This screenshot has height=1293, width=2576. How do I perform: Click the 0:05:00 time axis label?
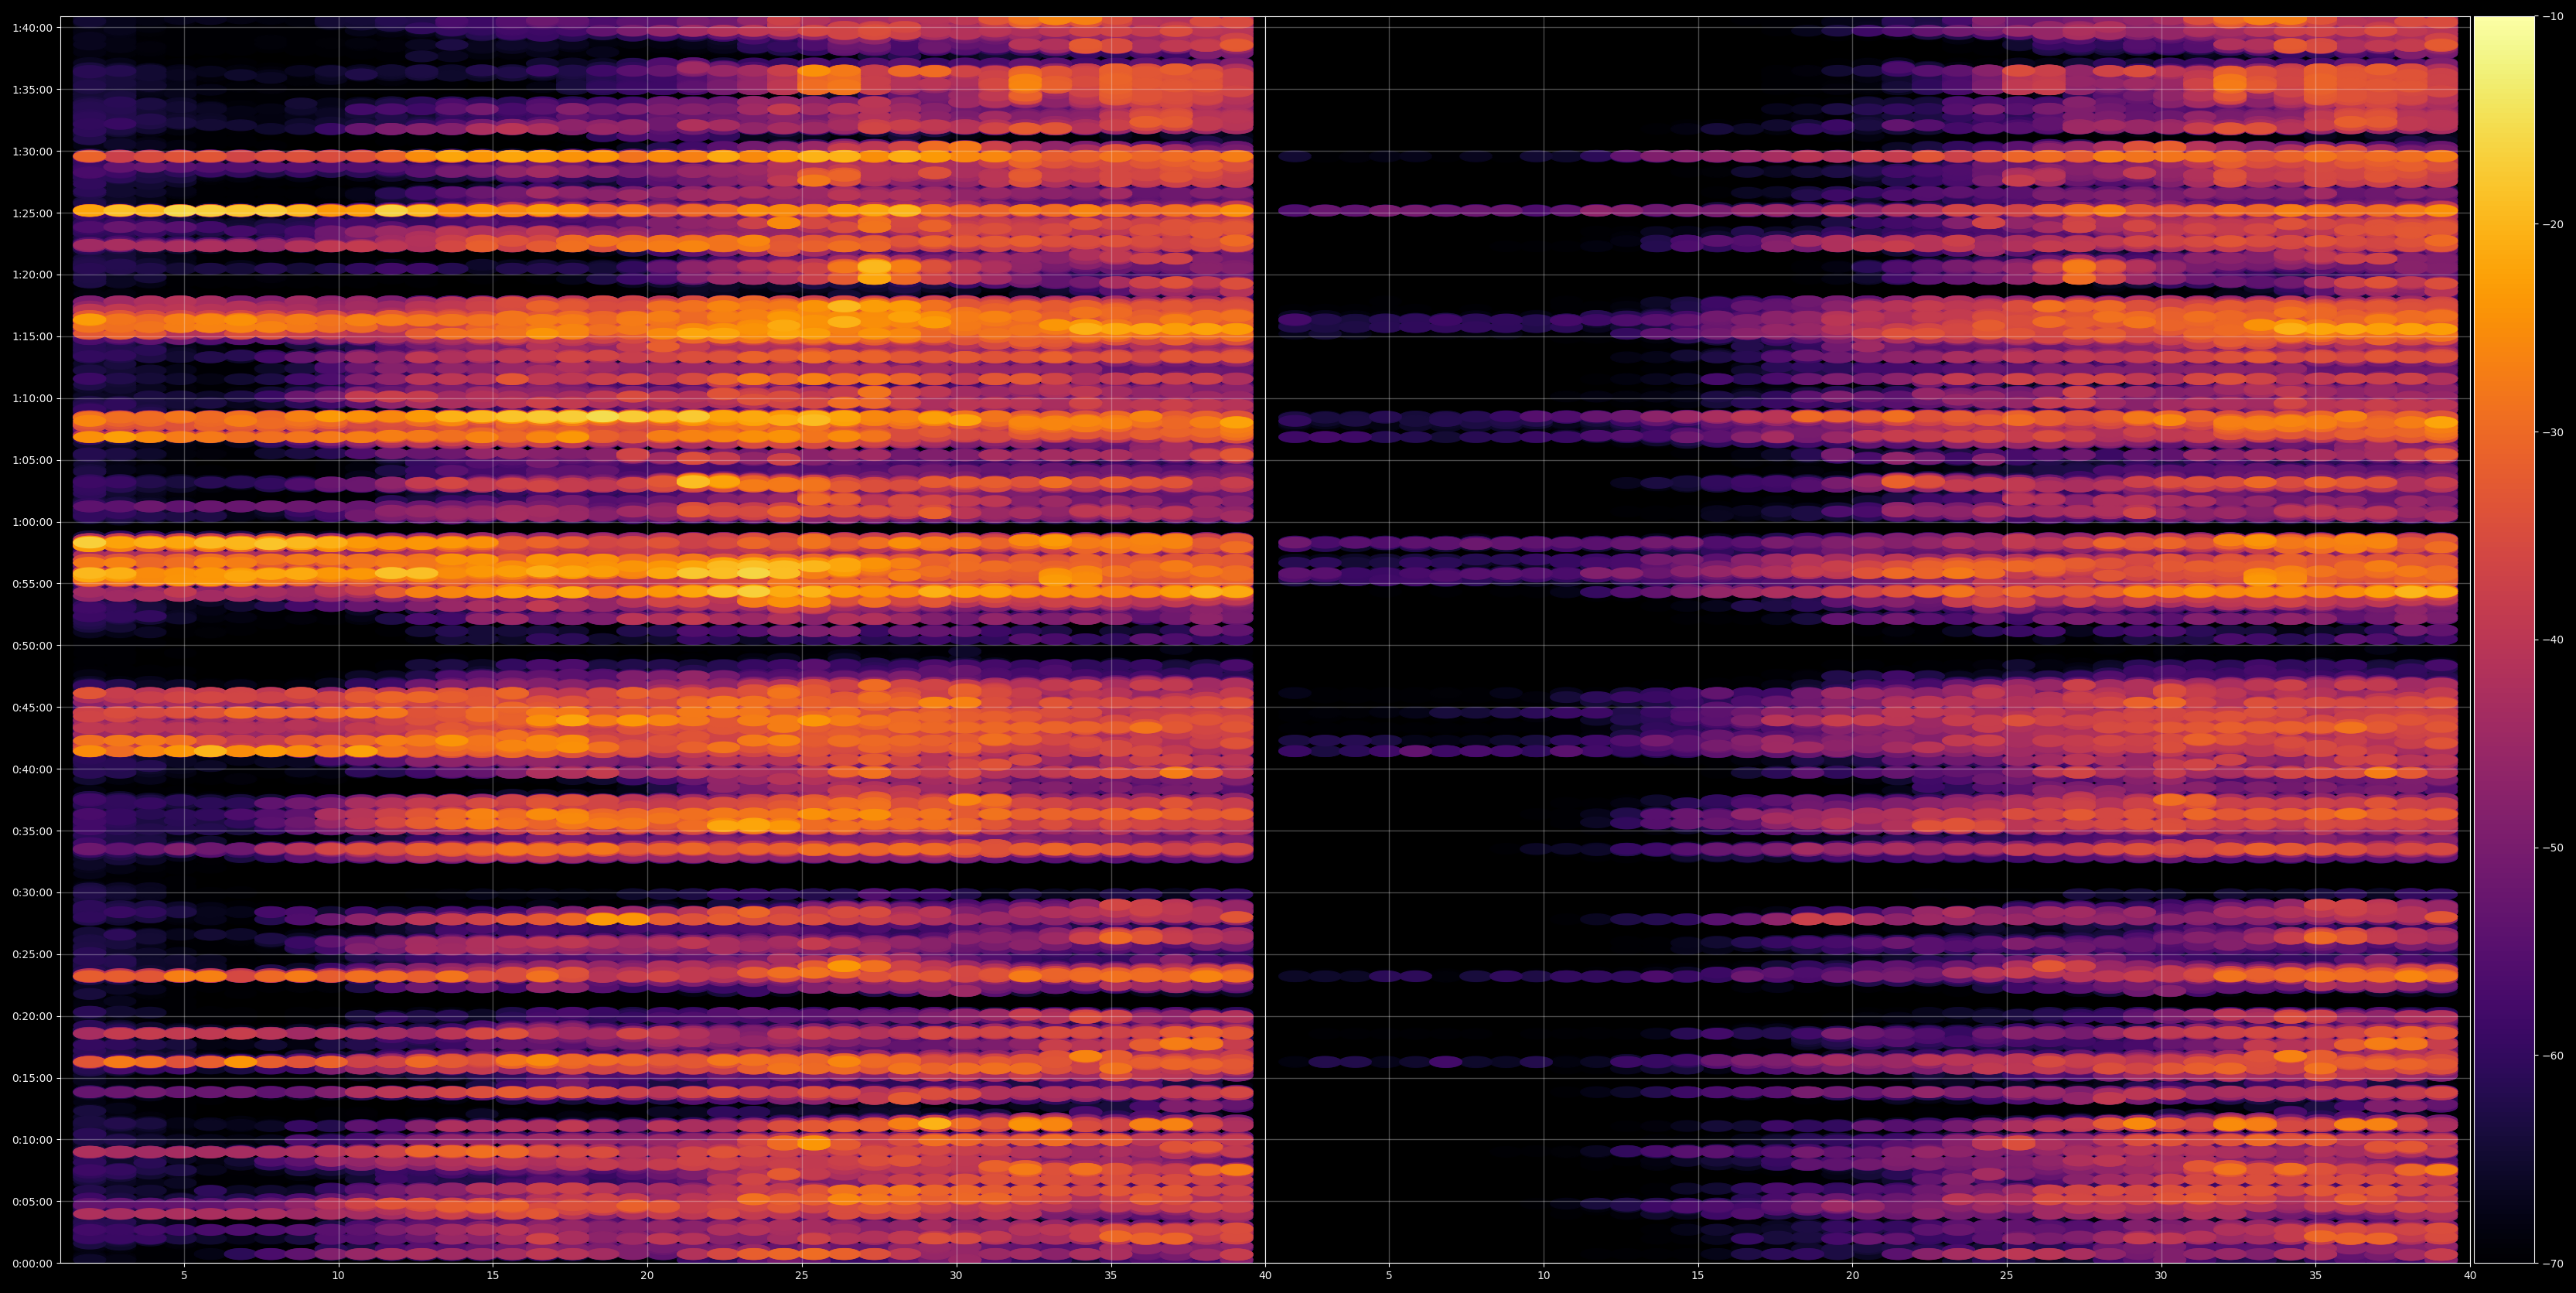pos(32,1201)
